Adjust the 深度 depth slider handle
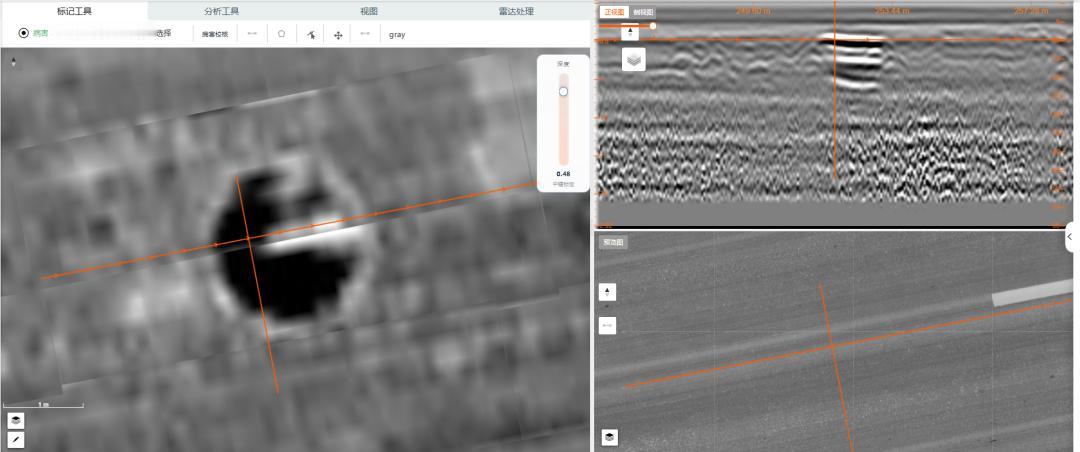The image size is (1080, 452). [563, 92]
